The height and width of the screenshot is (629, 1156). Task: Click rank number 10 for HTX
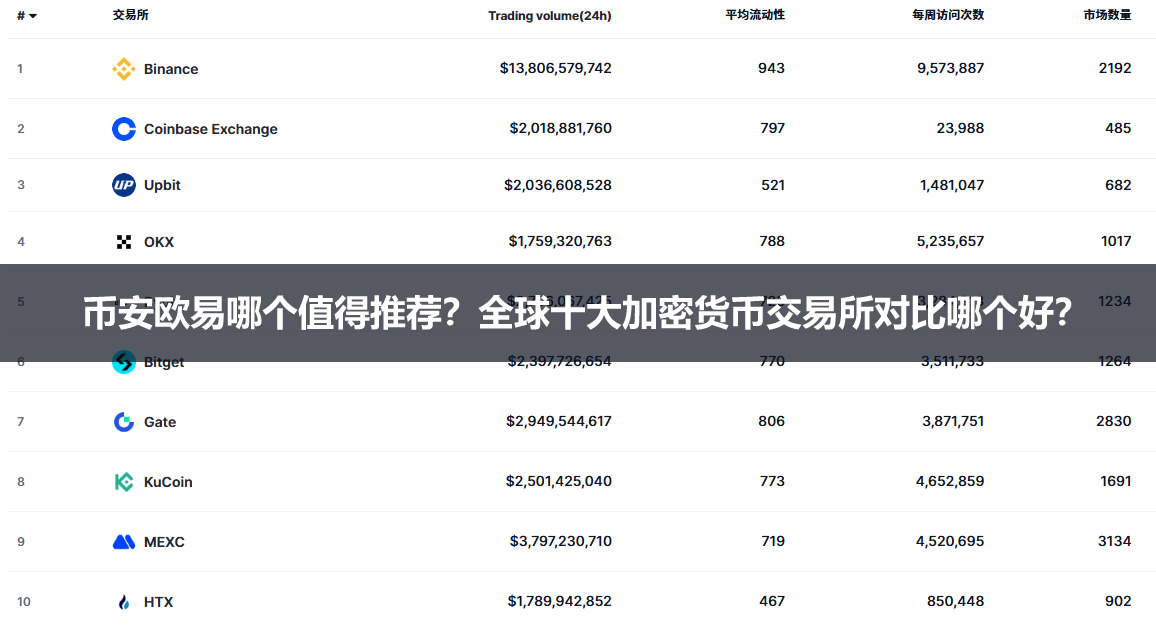coord(24,602)
